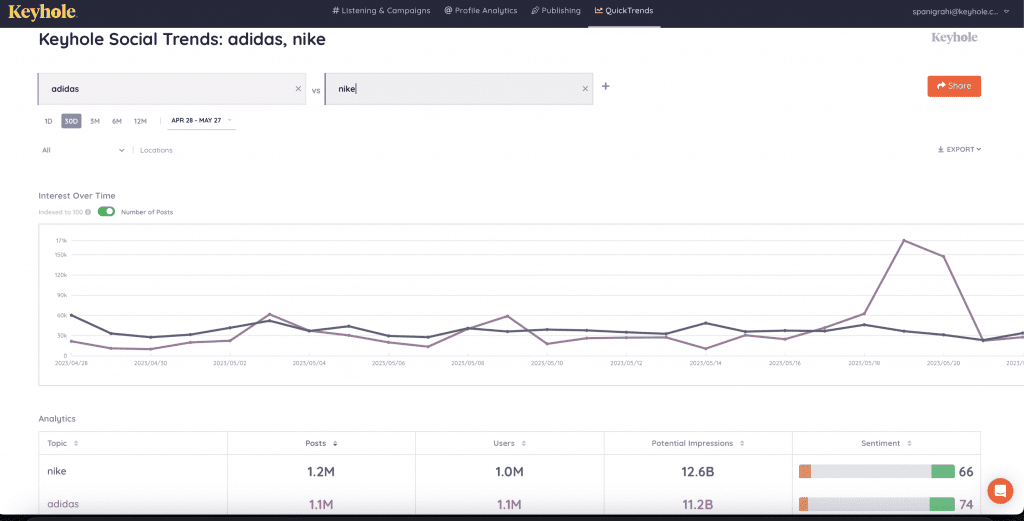This screenshot has width=1024, height=521.
Task: Open the Publishing tab
Action: pos(556,10)
